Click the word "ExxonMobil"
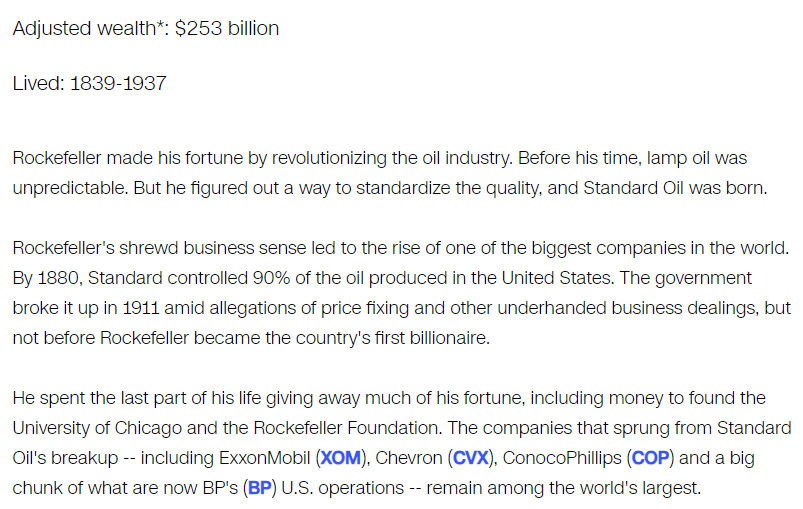The width and height of the screenshot is (803, 509). [x=260, y=459]
